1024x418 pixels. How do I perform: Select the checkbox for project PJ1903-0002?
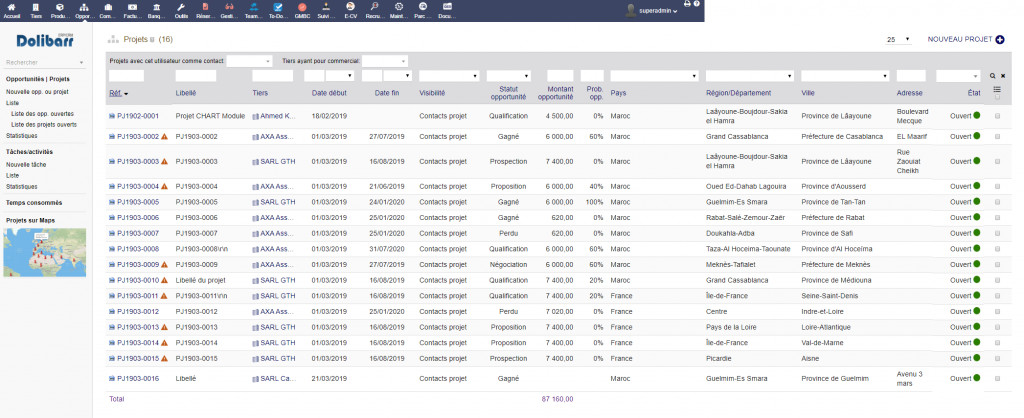[997, 136]
